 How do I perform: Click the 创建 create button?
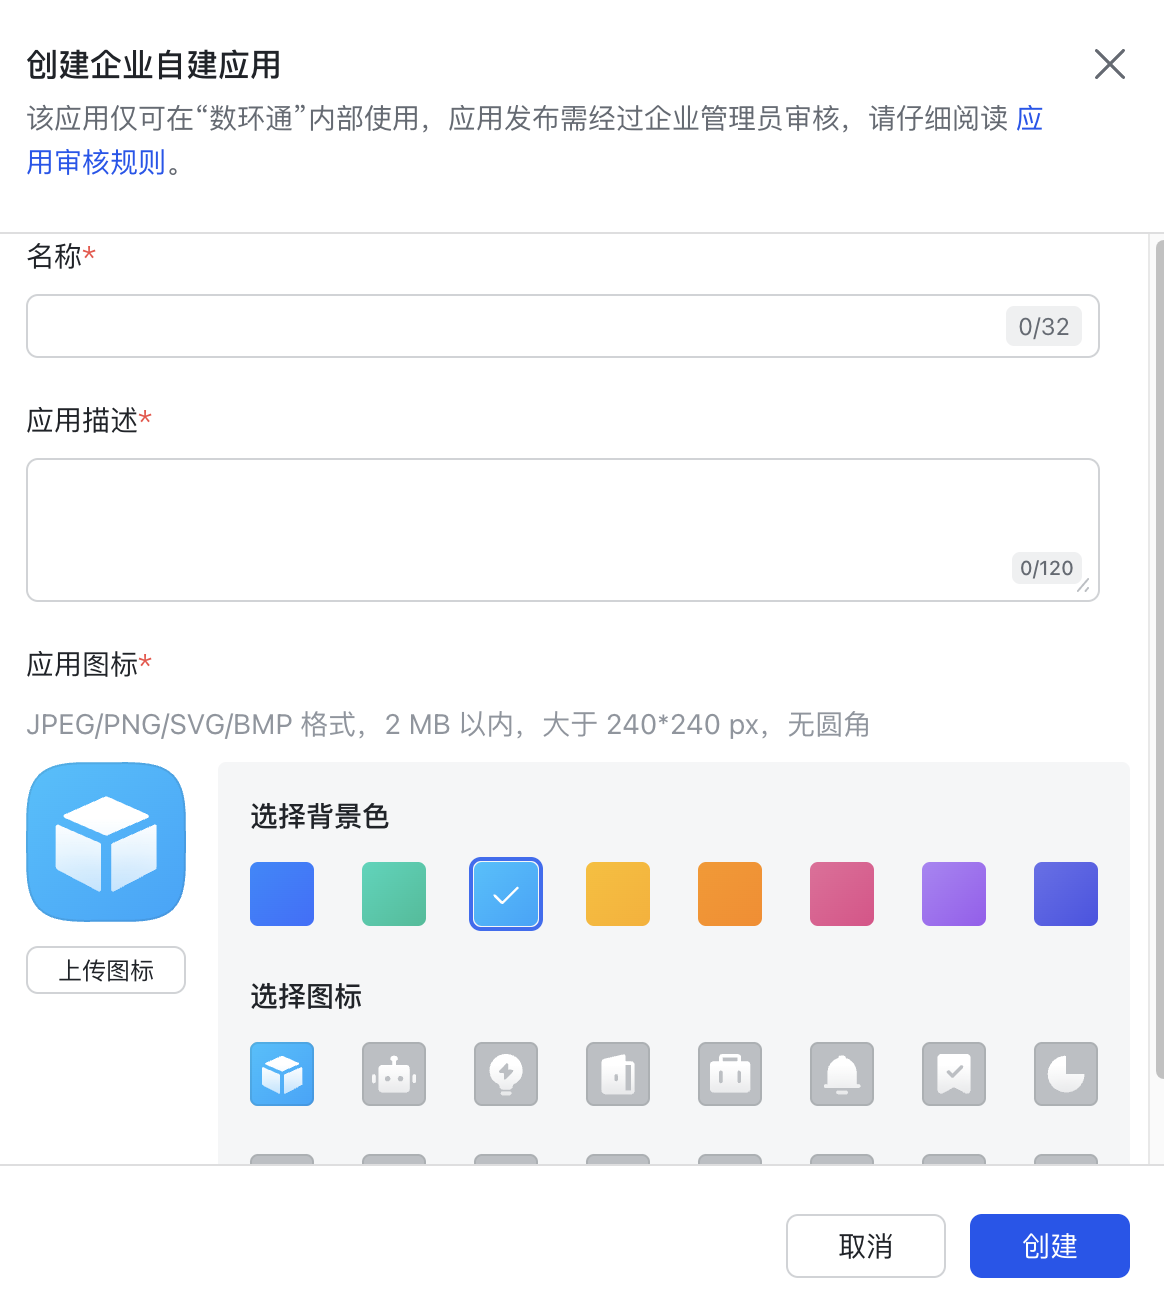1050,1246
